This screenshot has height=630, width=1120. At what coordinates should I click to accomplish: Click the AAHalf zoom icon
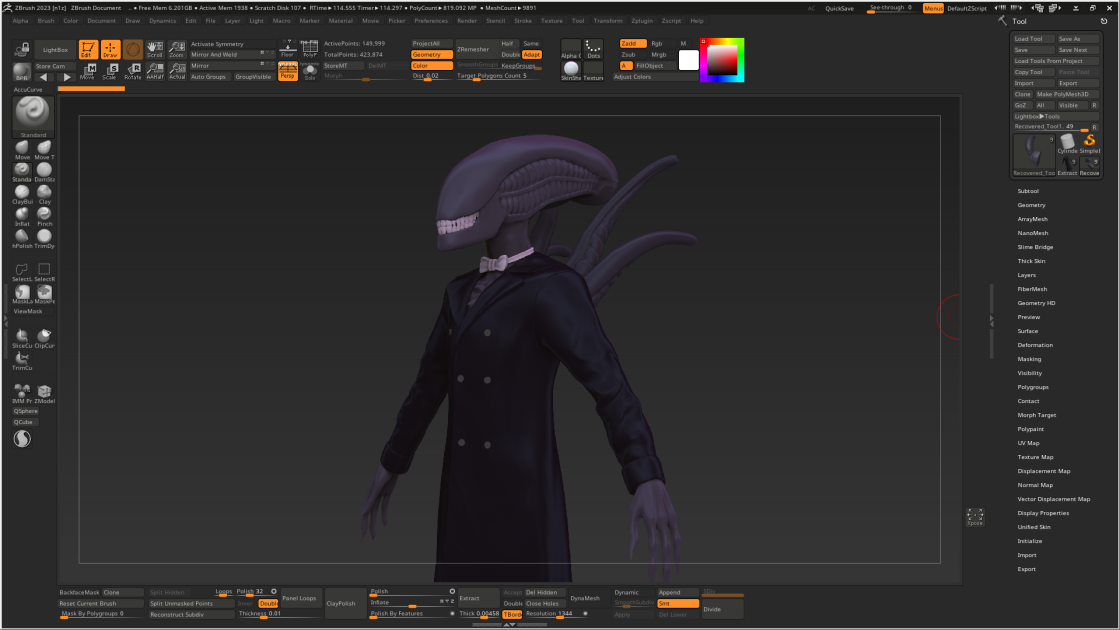[x=154, y=71]
